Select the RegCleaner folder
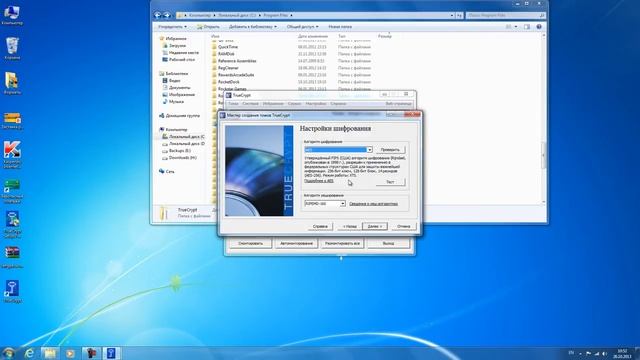 (x=228, y=68)
